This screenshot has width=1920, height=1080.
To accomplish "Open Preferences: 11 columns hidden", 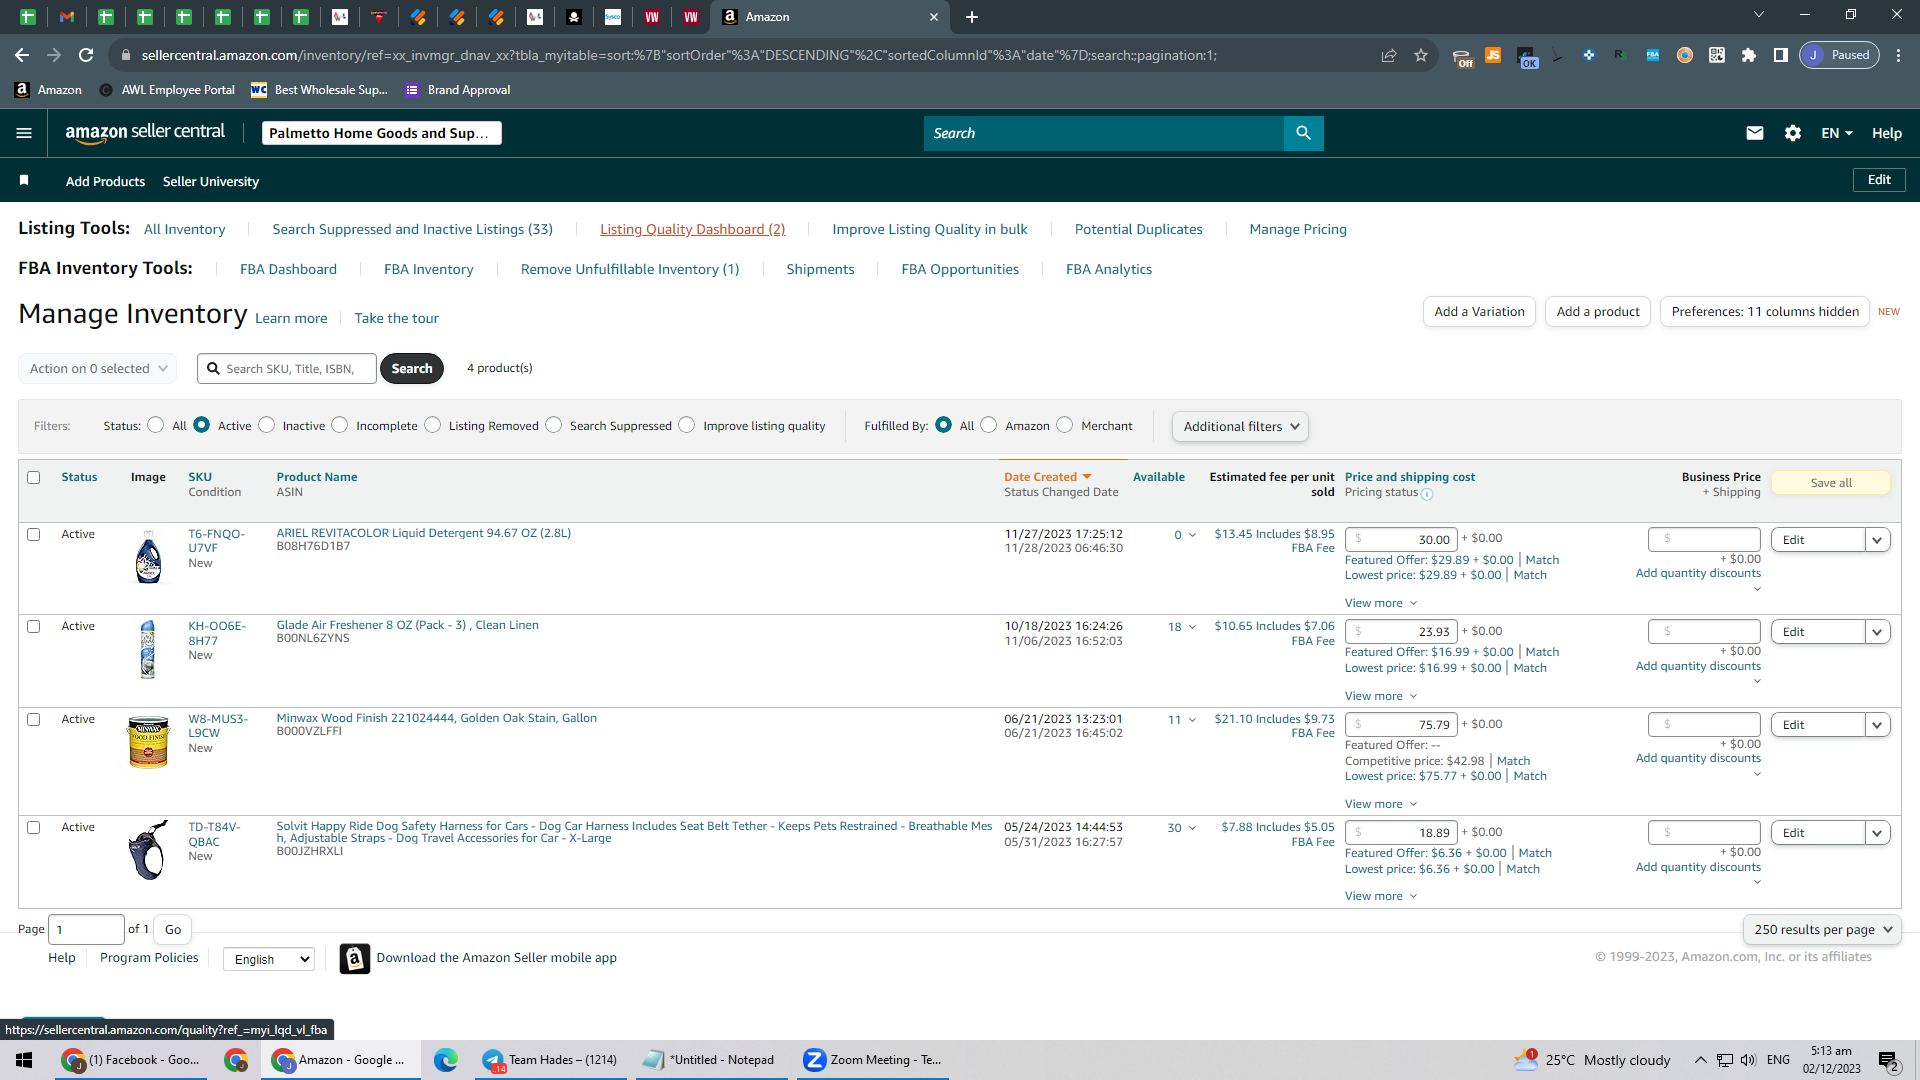I will (x=1765, y=312).
